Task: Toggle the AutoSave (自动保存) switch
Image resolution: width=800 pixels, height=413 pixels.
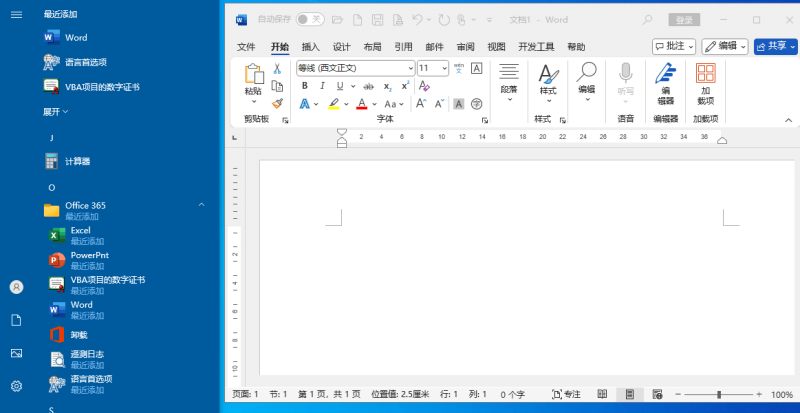Action: click(x=310, y=19)
